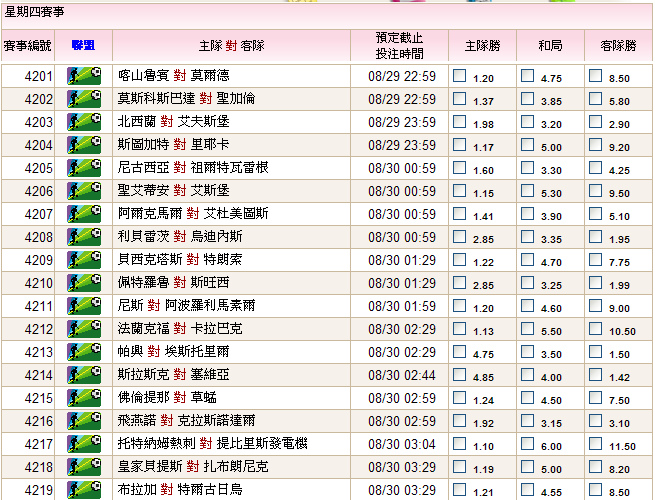Check draw 3.50 for match 4213

(528, 351)
